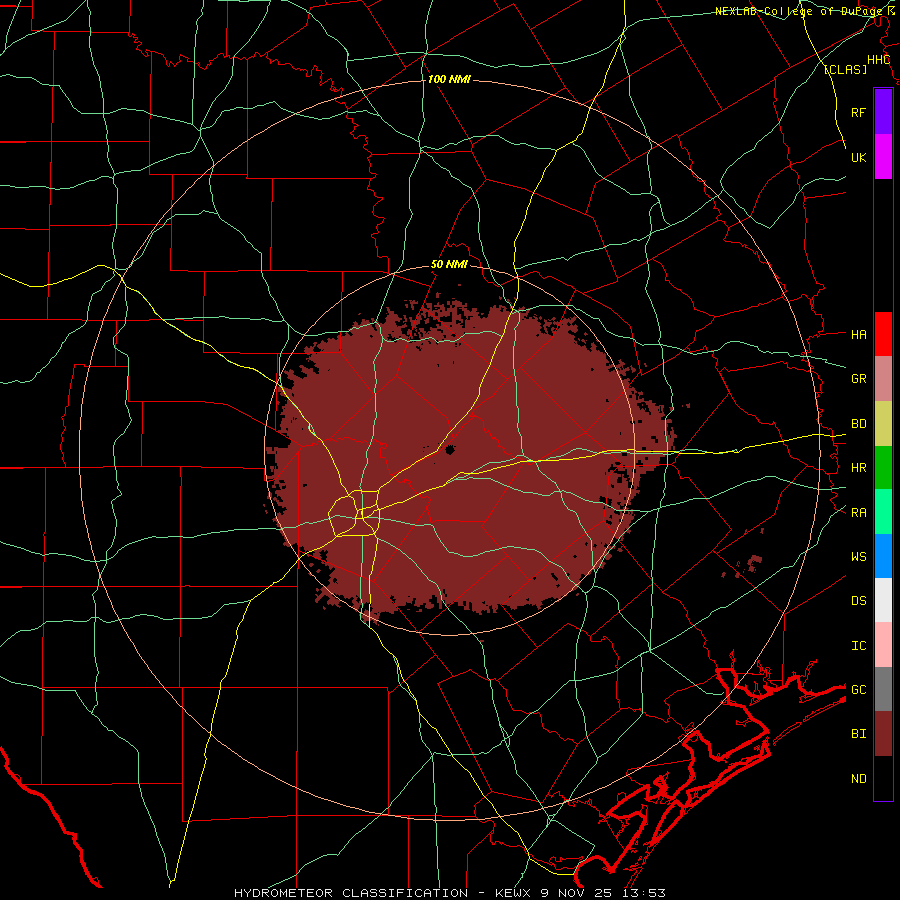Click the BI dark red legend swatch
The image size is (900, 900).
[x=883, y=734]
